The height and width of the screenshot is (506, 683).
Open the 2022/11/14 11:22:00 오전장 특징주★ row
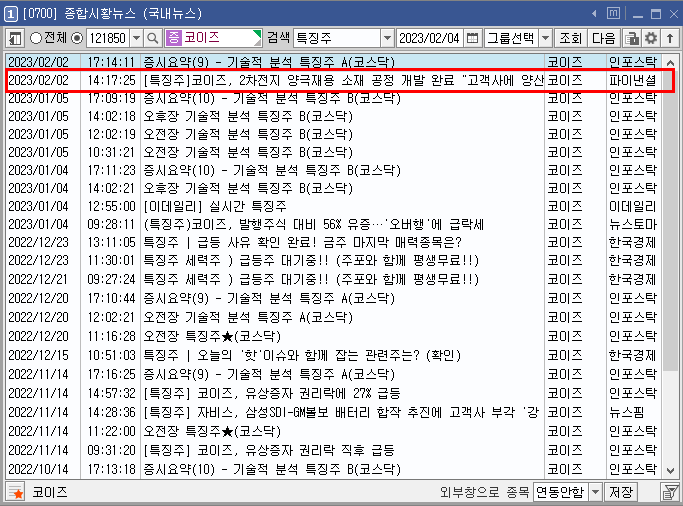click(333, 431)
